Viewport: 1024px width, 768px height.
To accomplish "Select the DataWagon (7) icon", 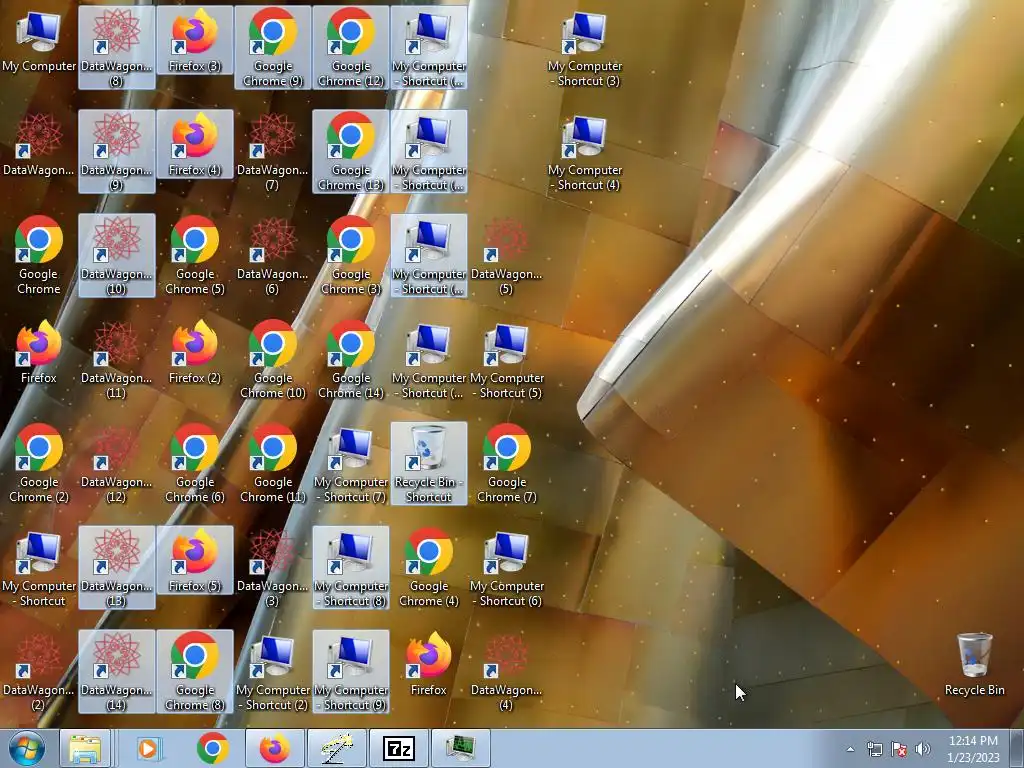I will tap(272, 151).
